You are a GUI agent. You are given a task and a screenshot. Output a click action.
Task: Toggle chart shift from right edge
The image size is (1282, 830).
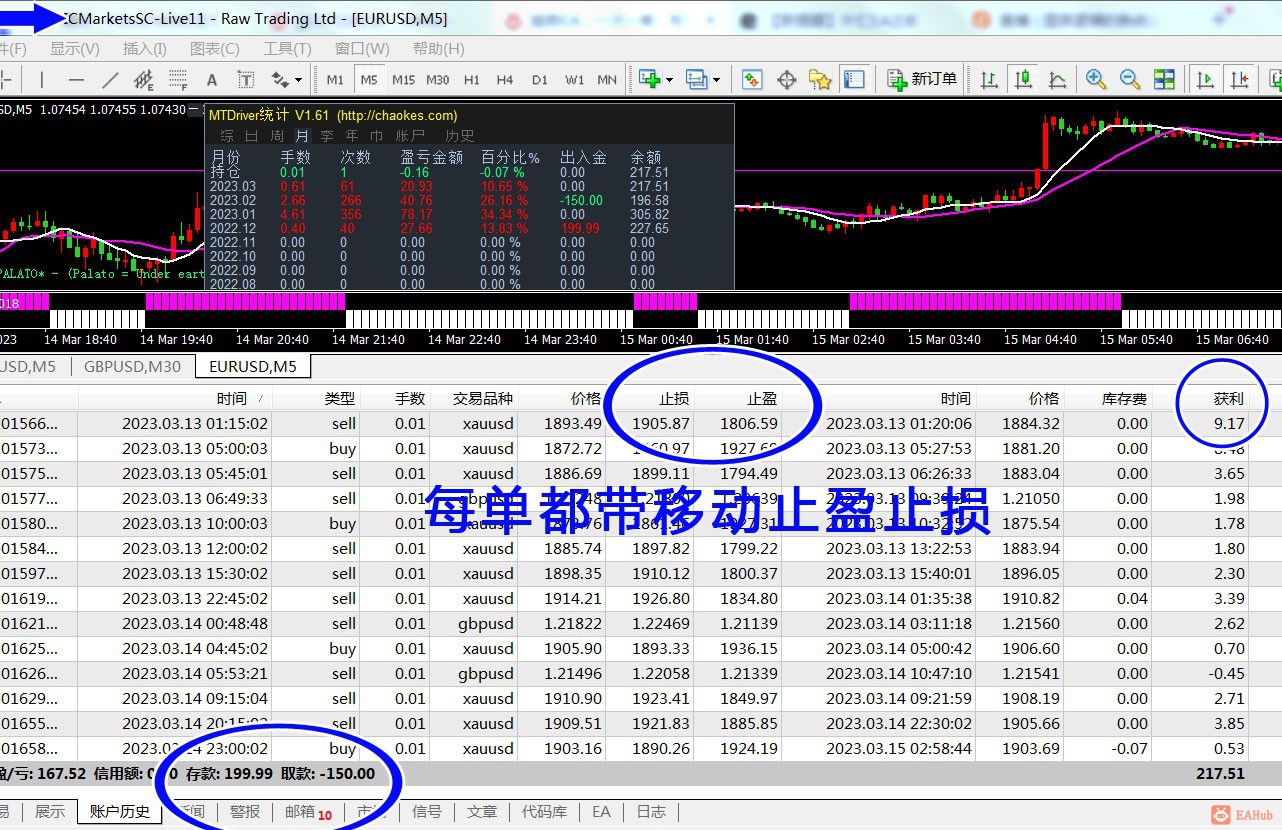coord(1240,80)
